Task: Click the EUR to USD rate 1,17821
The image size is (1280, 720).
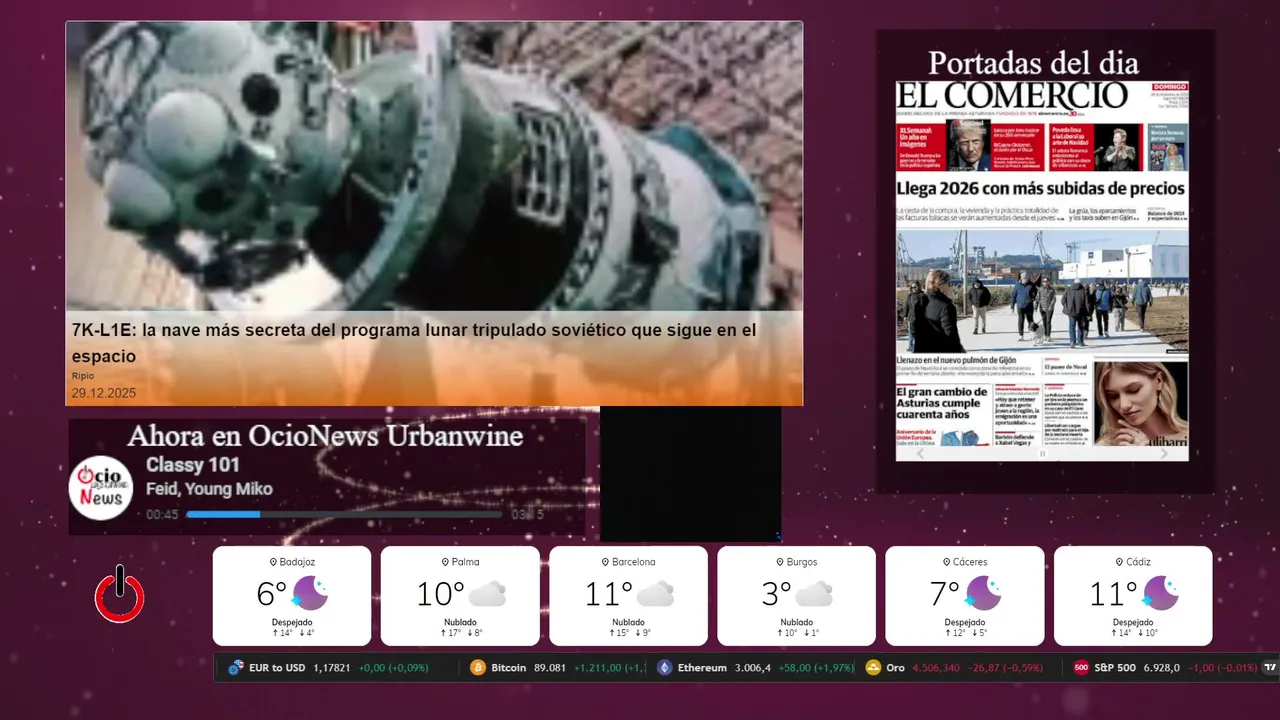Action: tap(332, 668)
